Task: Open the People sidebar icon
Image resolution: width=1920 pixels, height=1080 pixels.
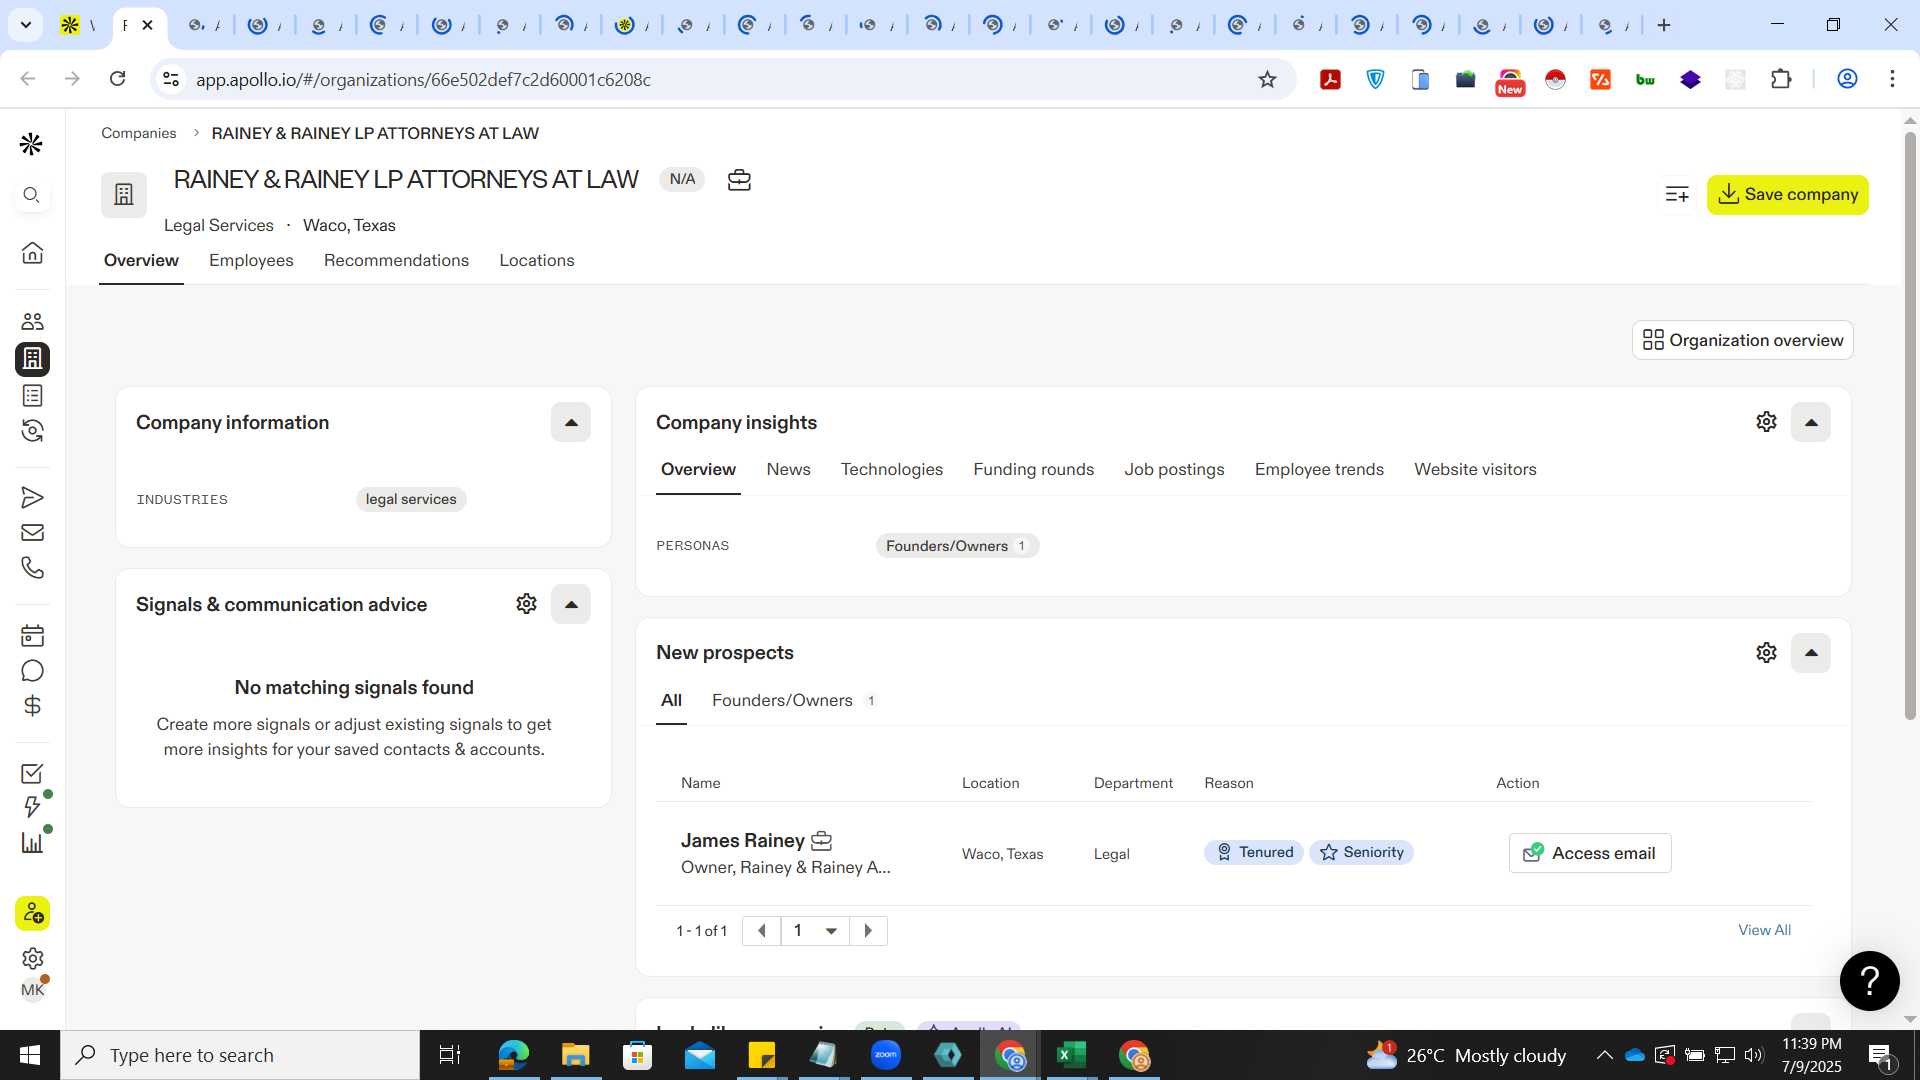Action: (x=32, y=321)
